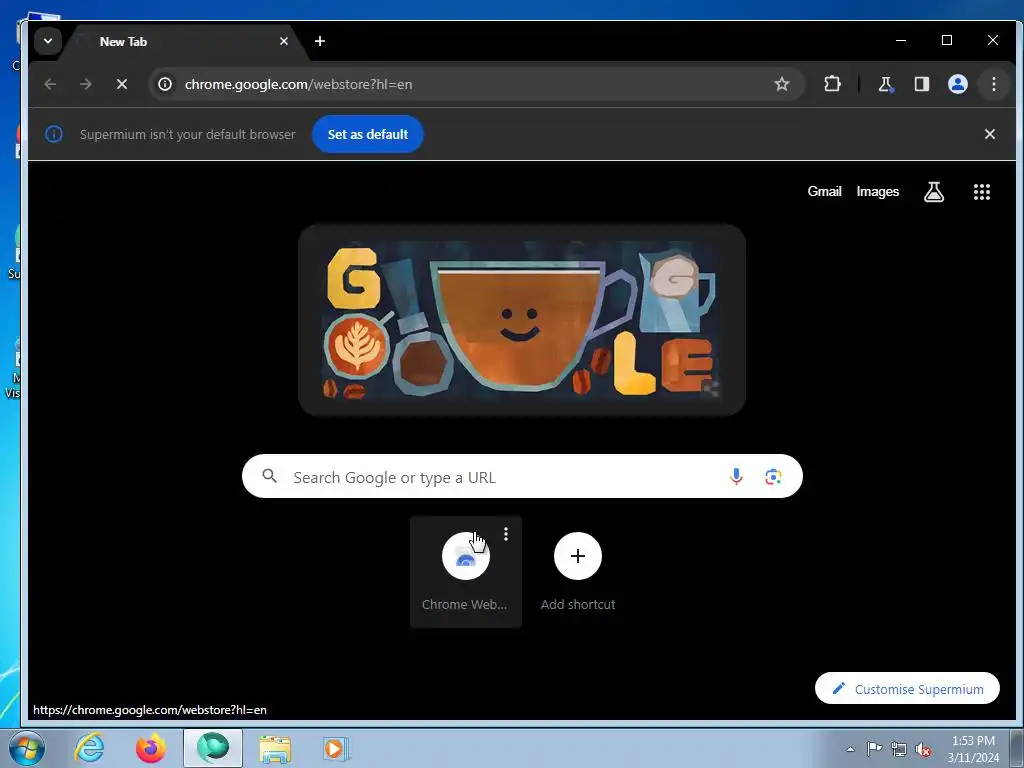
Task: Go back with the back arrow
Action: [50, 84]
